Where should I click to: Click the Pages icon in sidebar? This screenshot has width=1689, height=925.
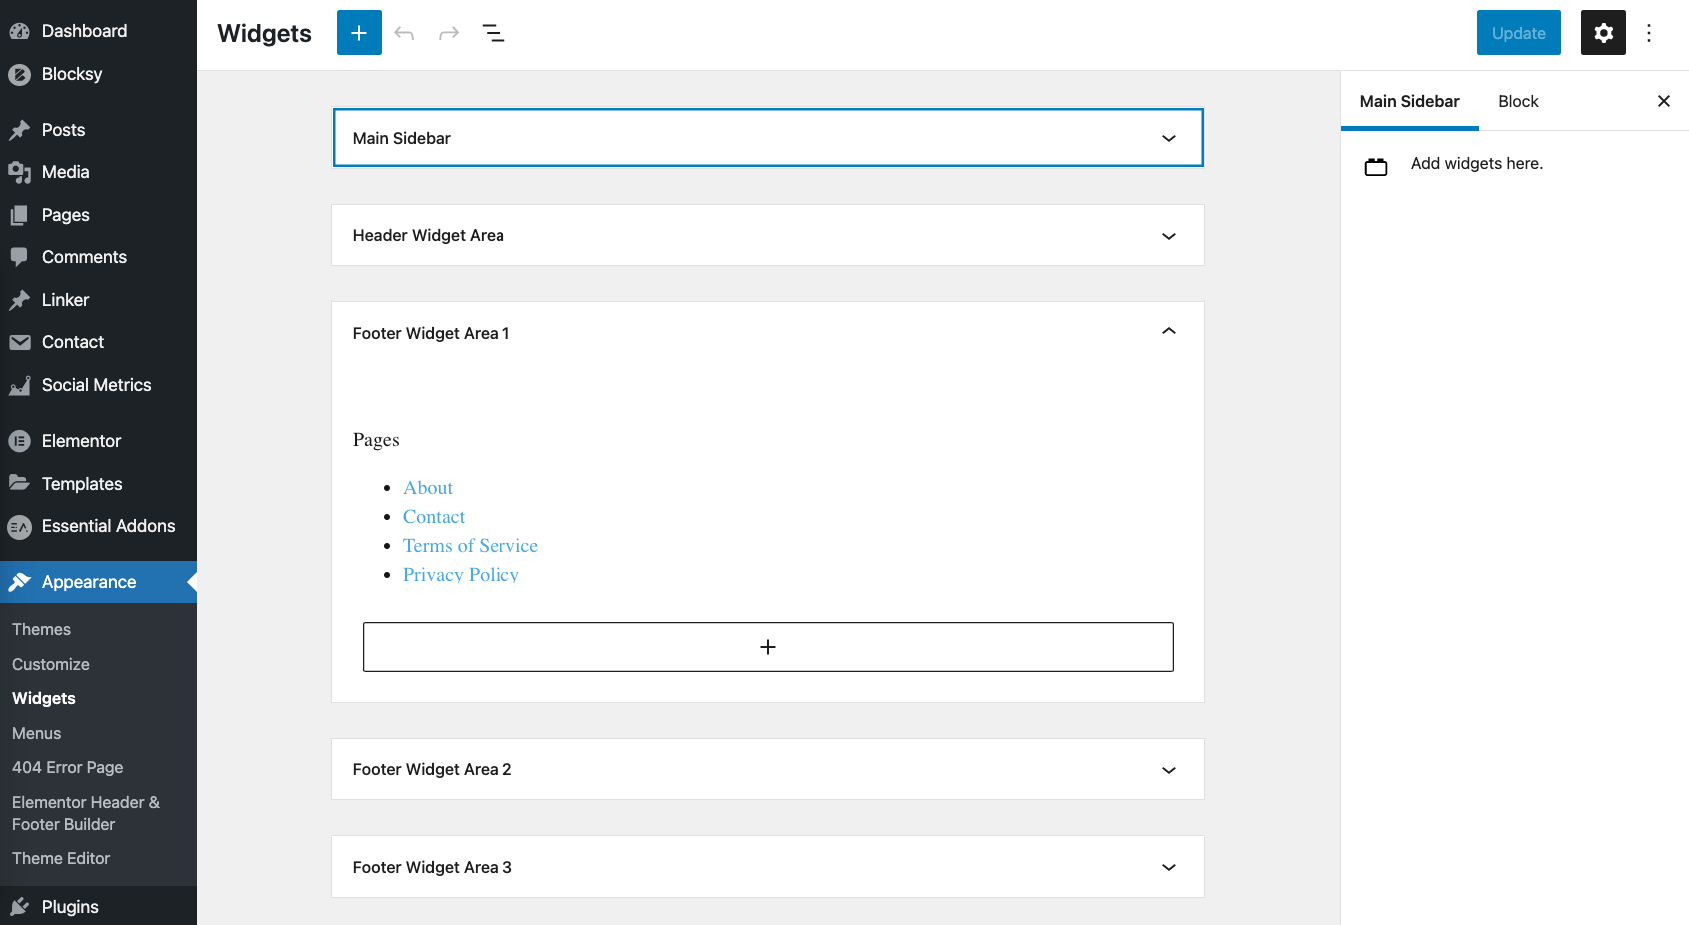coord(19,215)
